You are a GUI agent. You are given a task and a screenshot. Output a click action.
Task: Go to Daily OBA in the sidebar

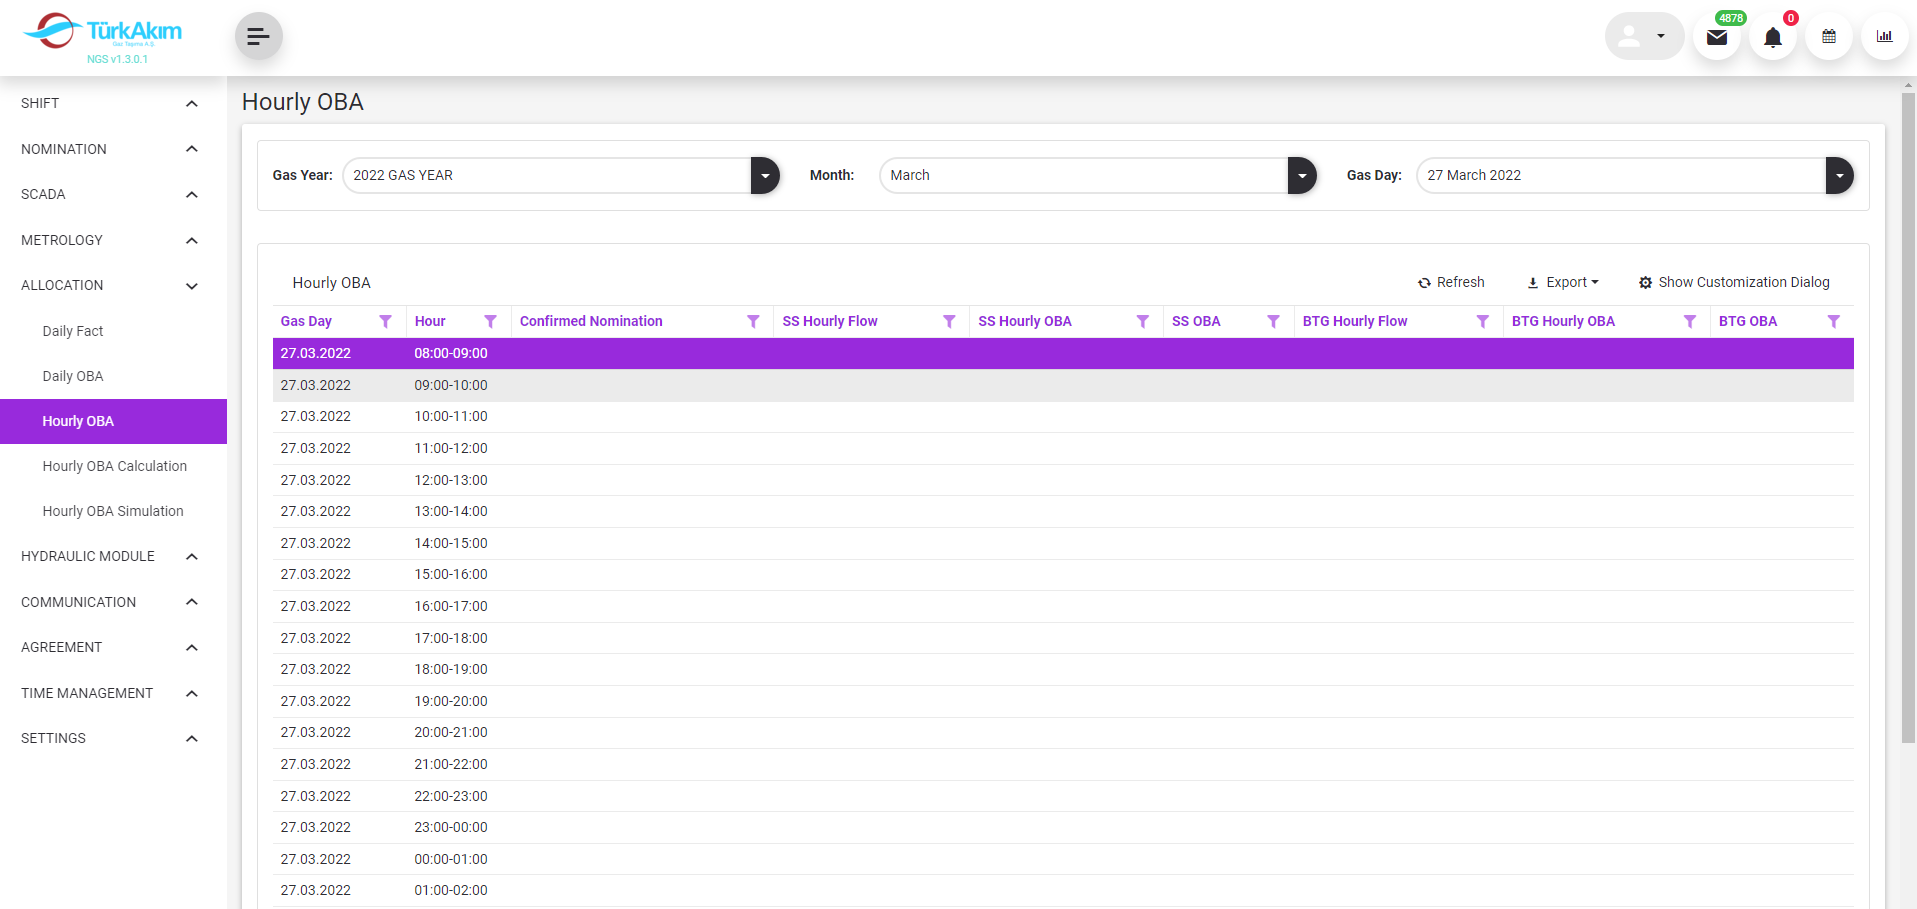coord(73,376)
